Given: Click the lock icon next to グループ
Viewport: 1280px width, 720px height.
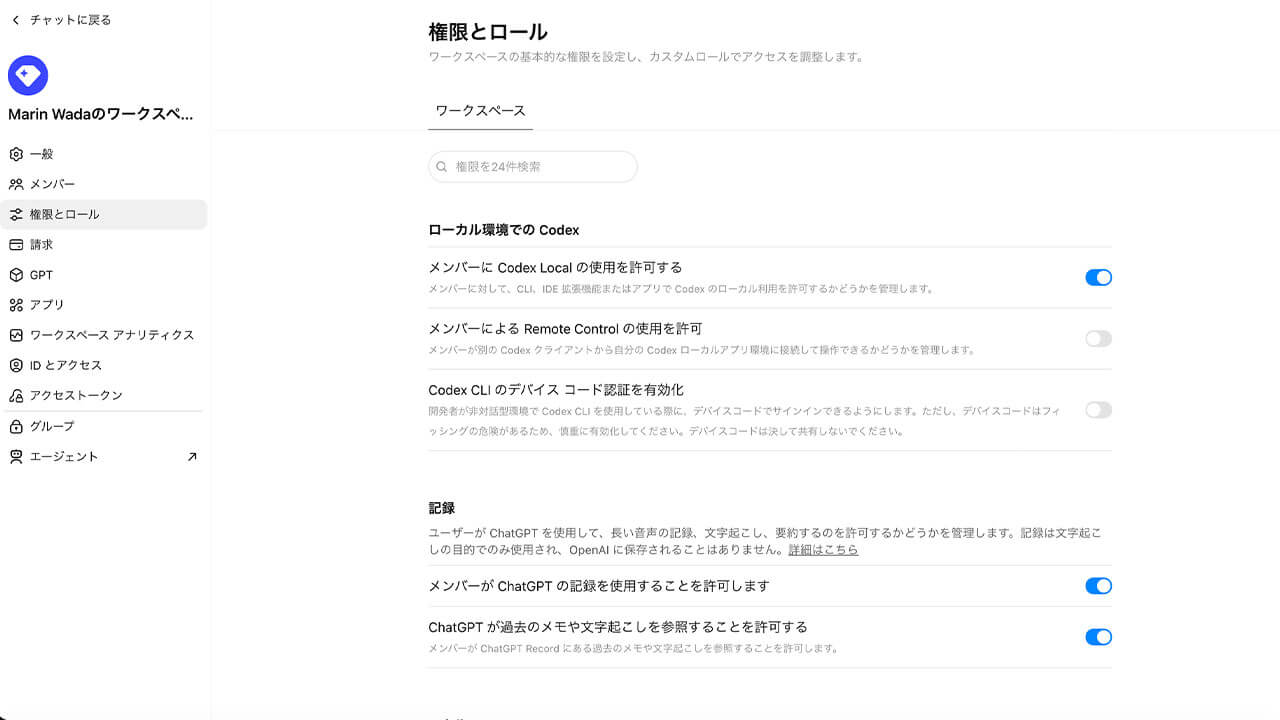Looking at the screenshot, I should [16, 426].
